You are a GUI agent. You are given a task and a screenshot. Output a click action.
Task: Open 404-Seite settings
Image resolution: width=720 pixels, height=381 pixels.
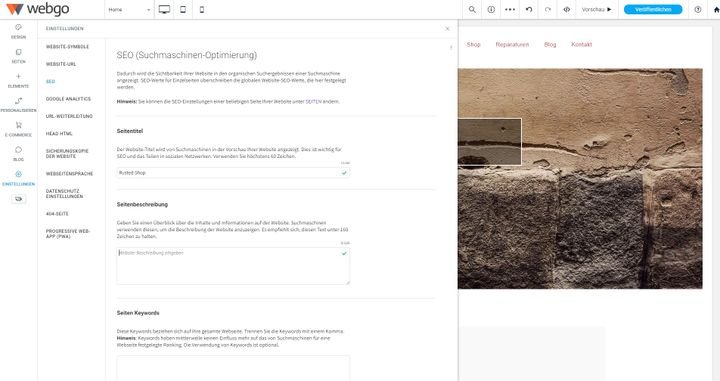pos(57,214)
